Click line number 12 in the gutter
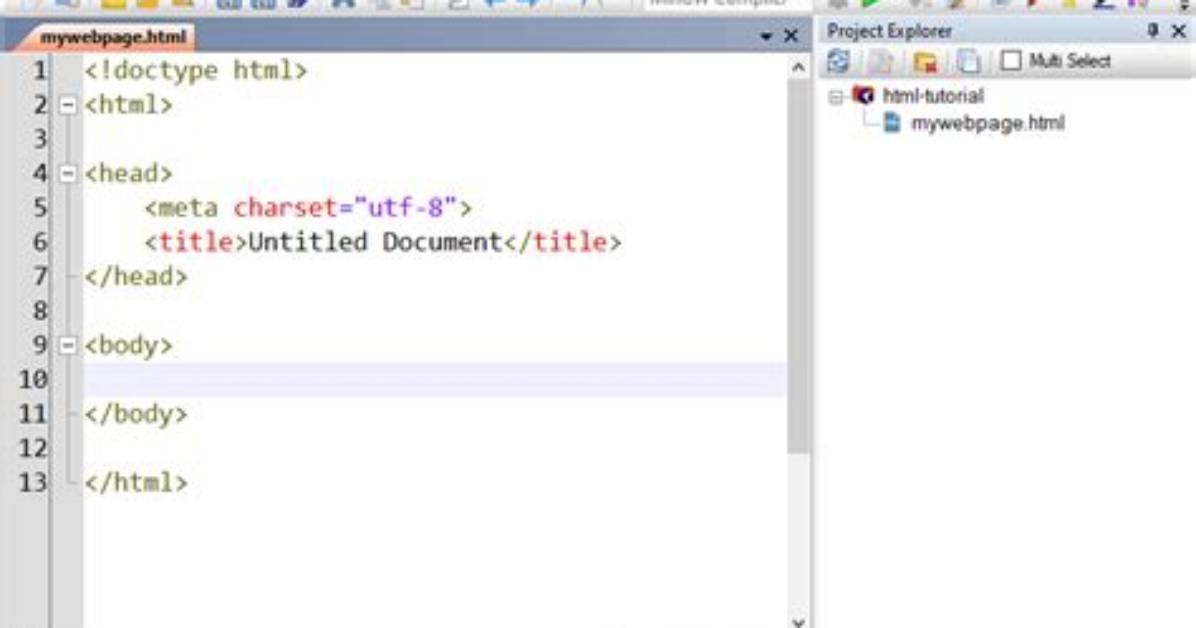 (33, 449)
